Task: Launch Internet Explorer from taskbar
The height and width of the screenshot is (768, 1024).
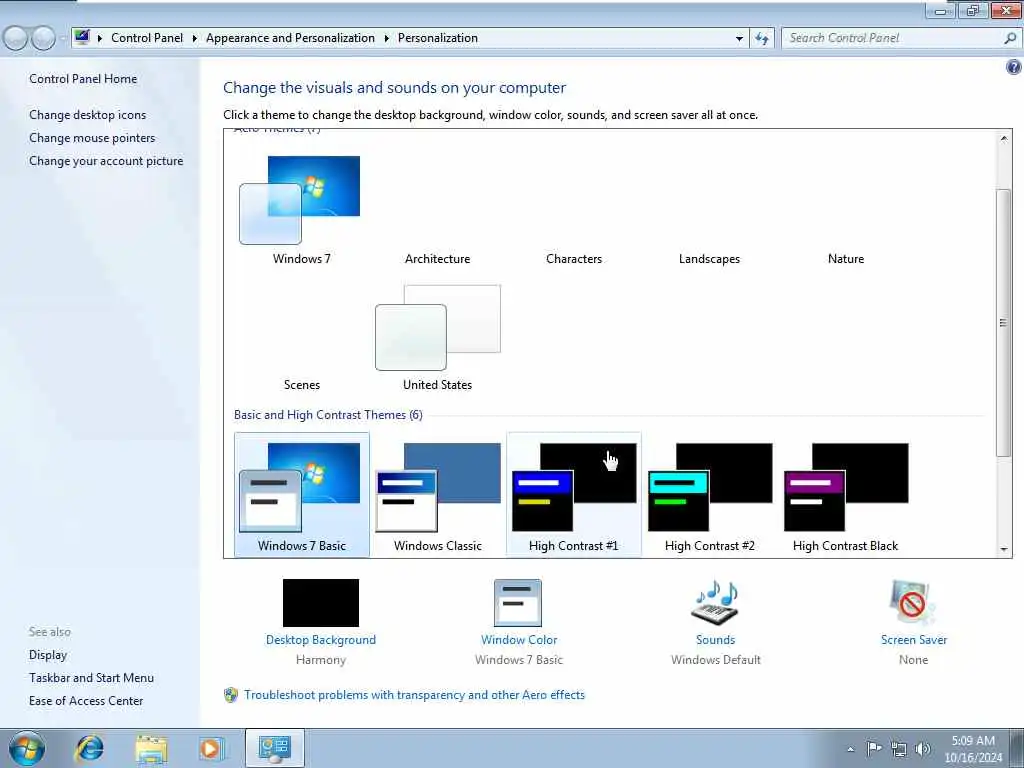Action: tap(89, 748)
